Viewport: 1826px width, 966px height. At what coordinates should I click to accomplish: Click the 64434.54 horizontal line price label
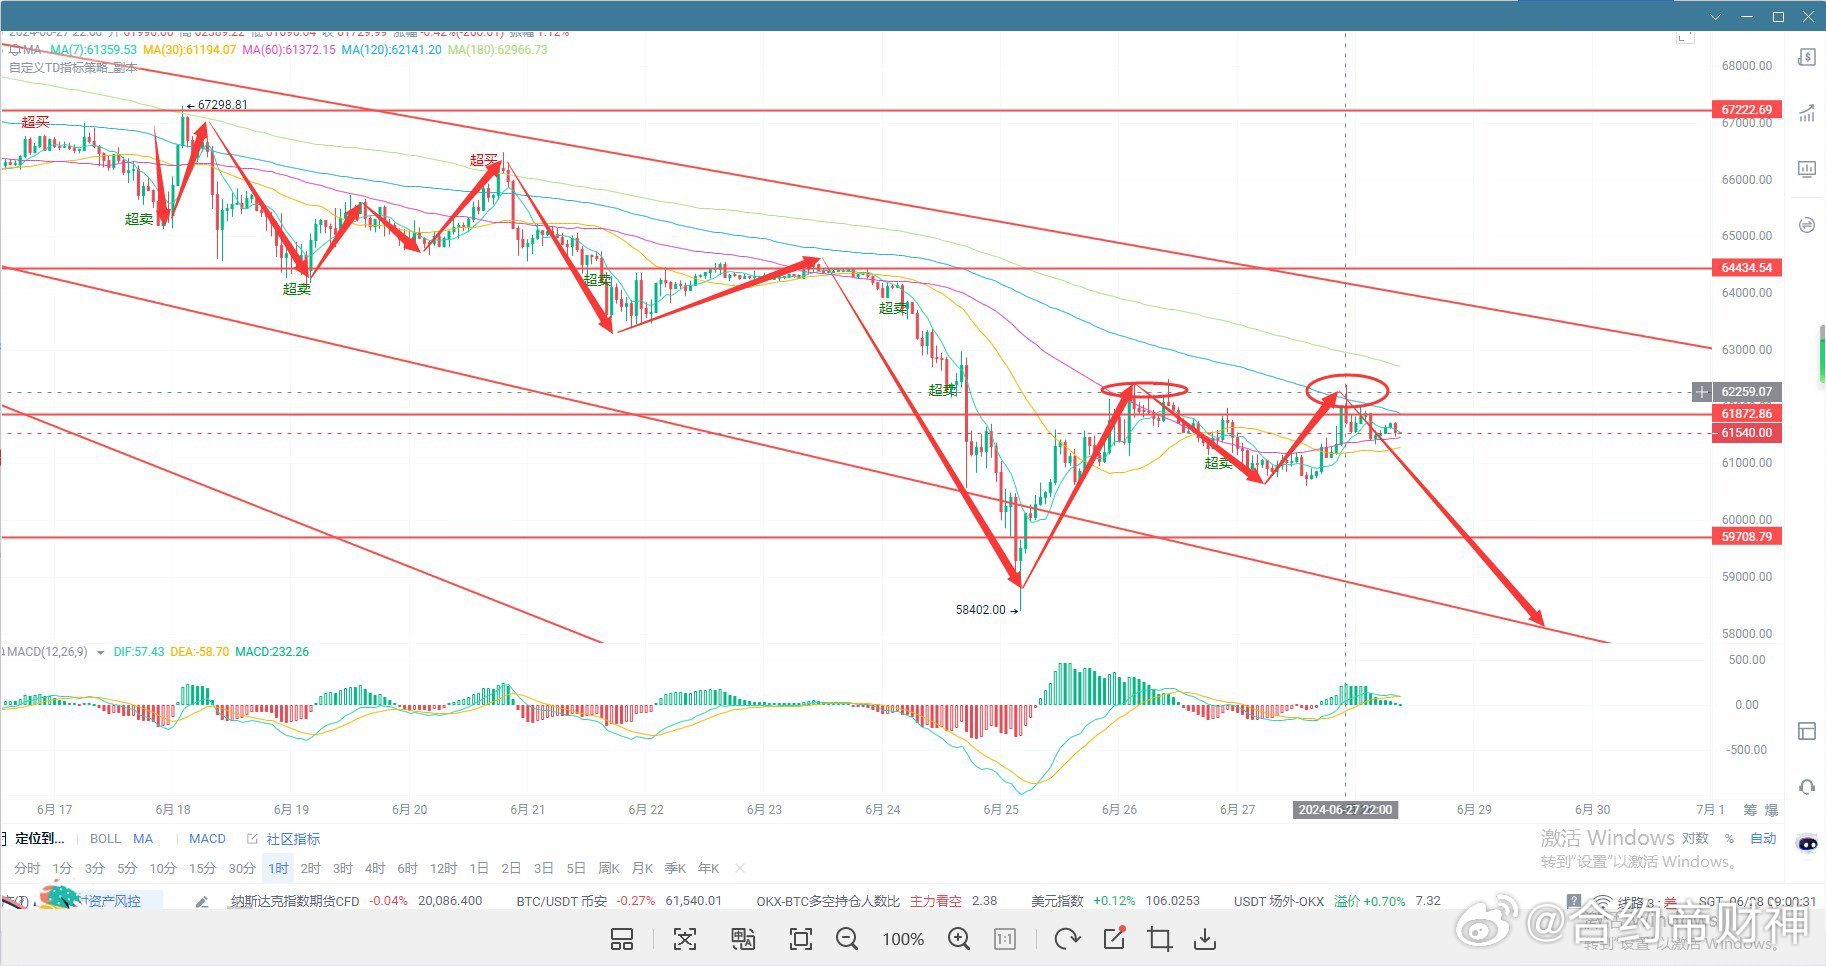click(1747, 268)
